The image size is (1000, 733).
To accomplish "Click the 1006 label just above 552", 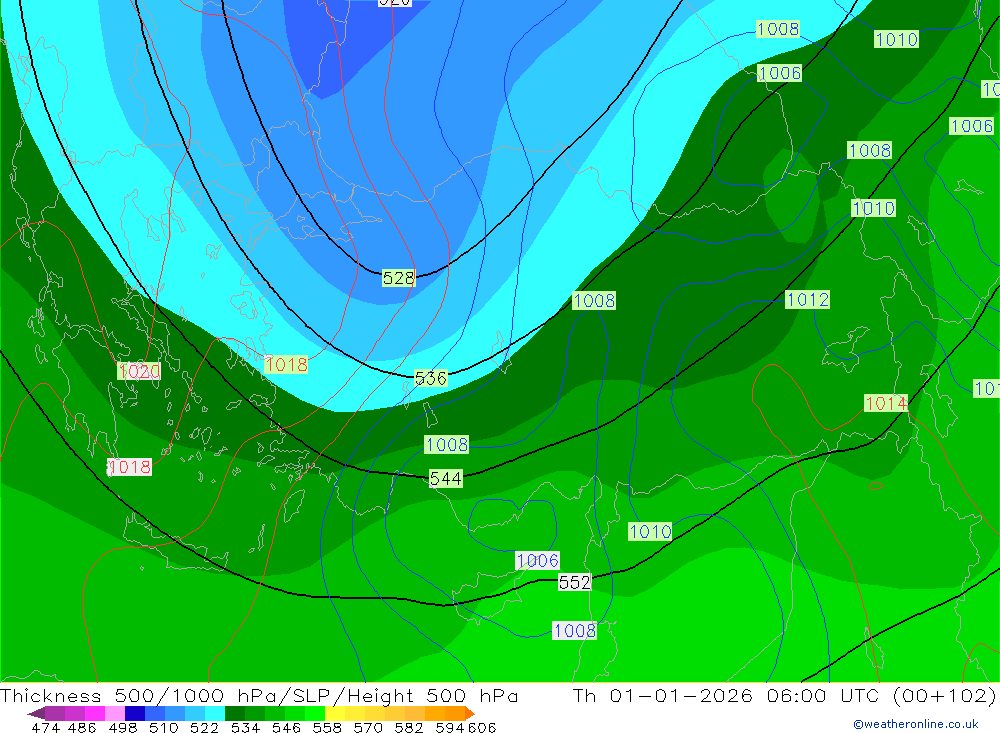I will [538, 561].
